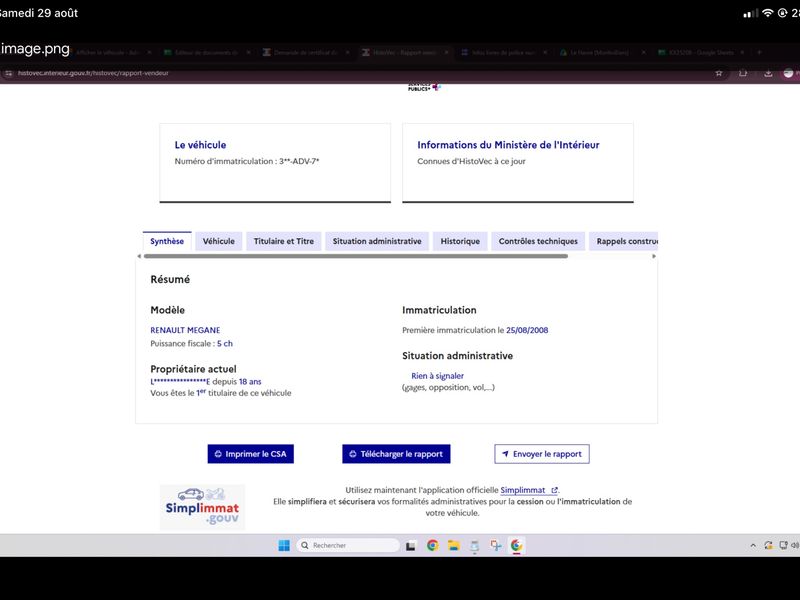Click the Télécharger le rapport button
Image resolution: width=800 pixels, height=600 pixels.
(396, 454)
